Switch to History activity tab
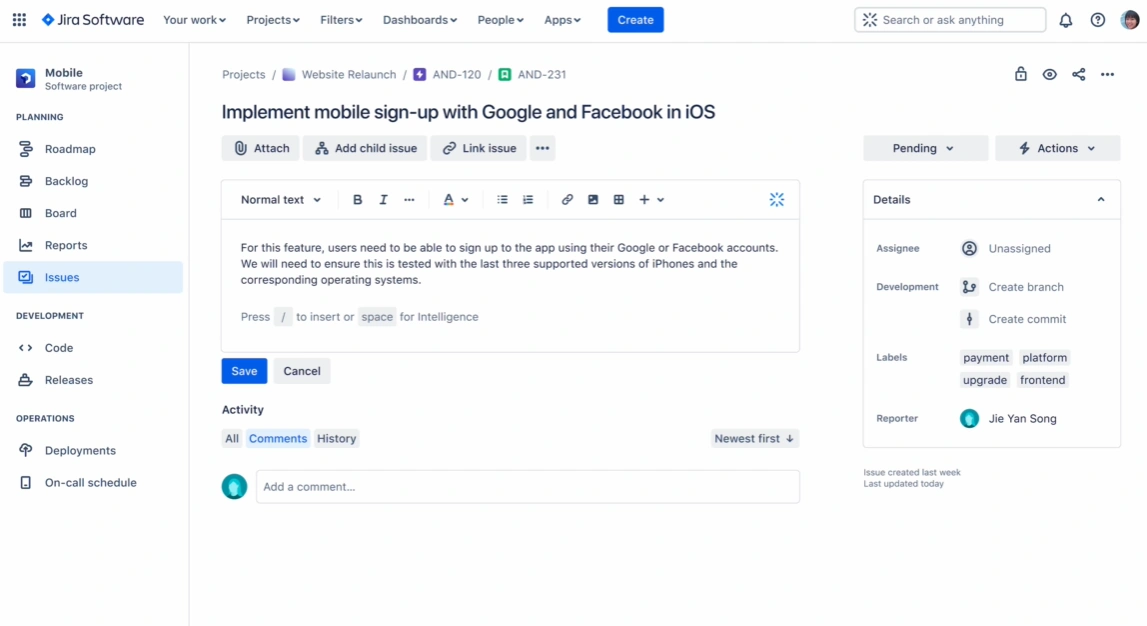1147x626 pixels. (336, 439)
